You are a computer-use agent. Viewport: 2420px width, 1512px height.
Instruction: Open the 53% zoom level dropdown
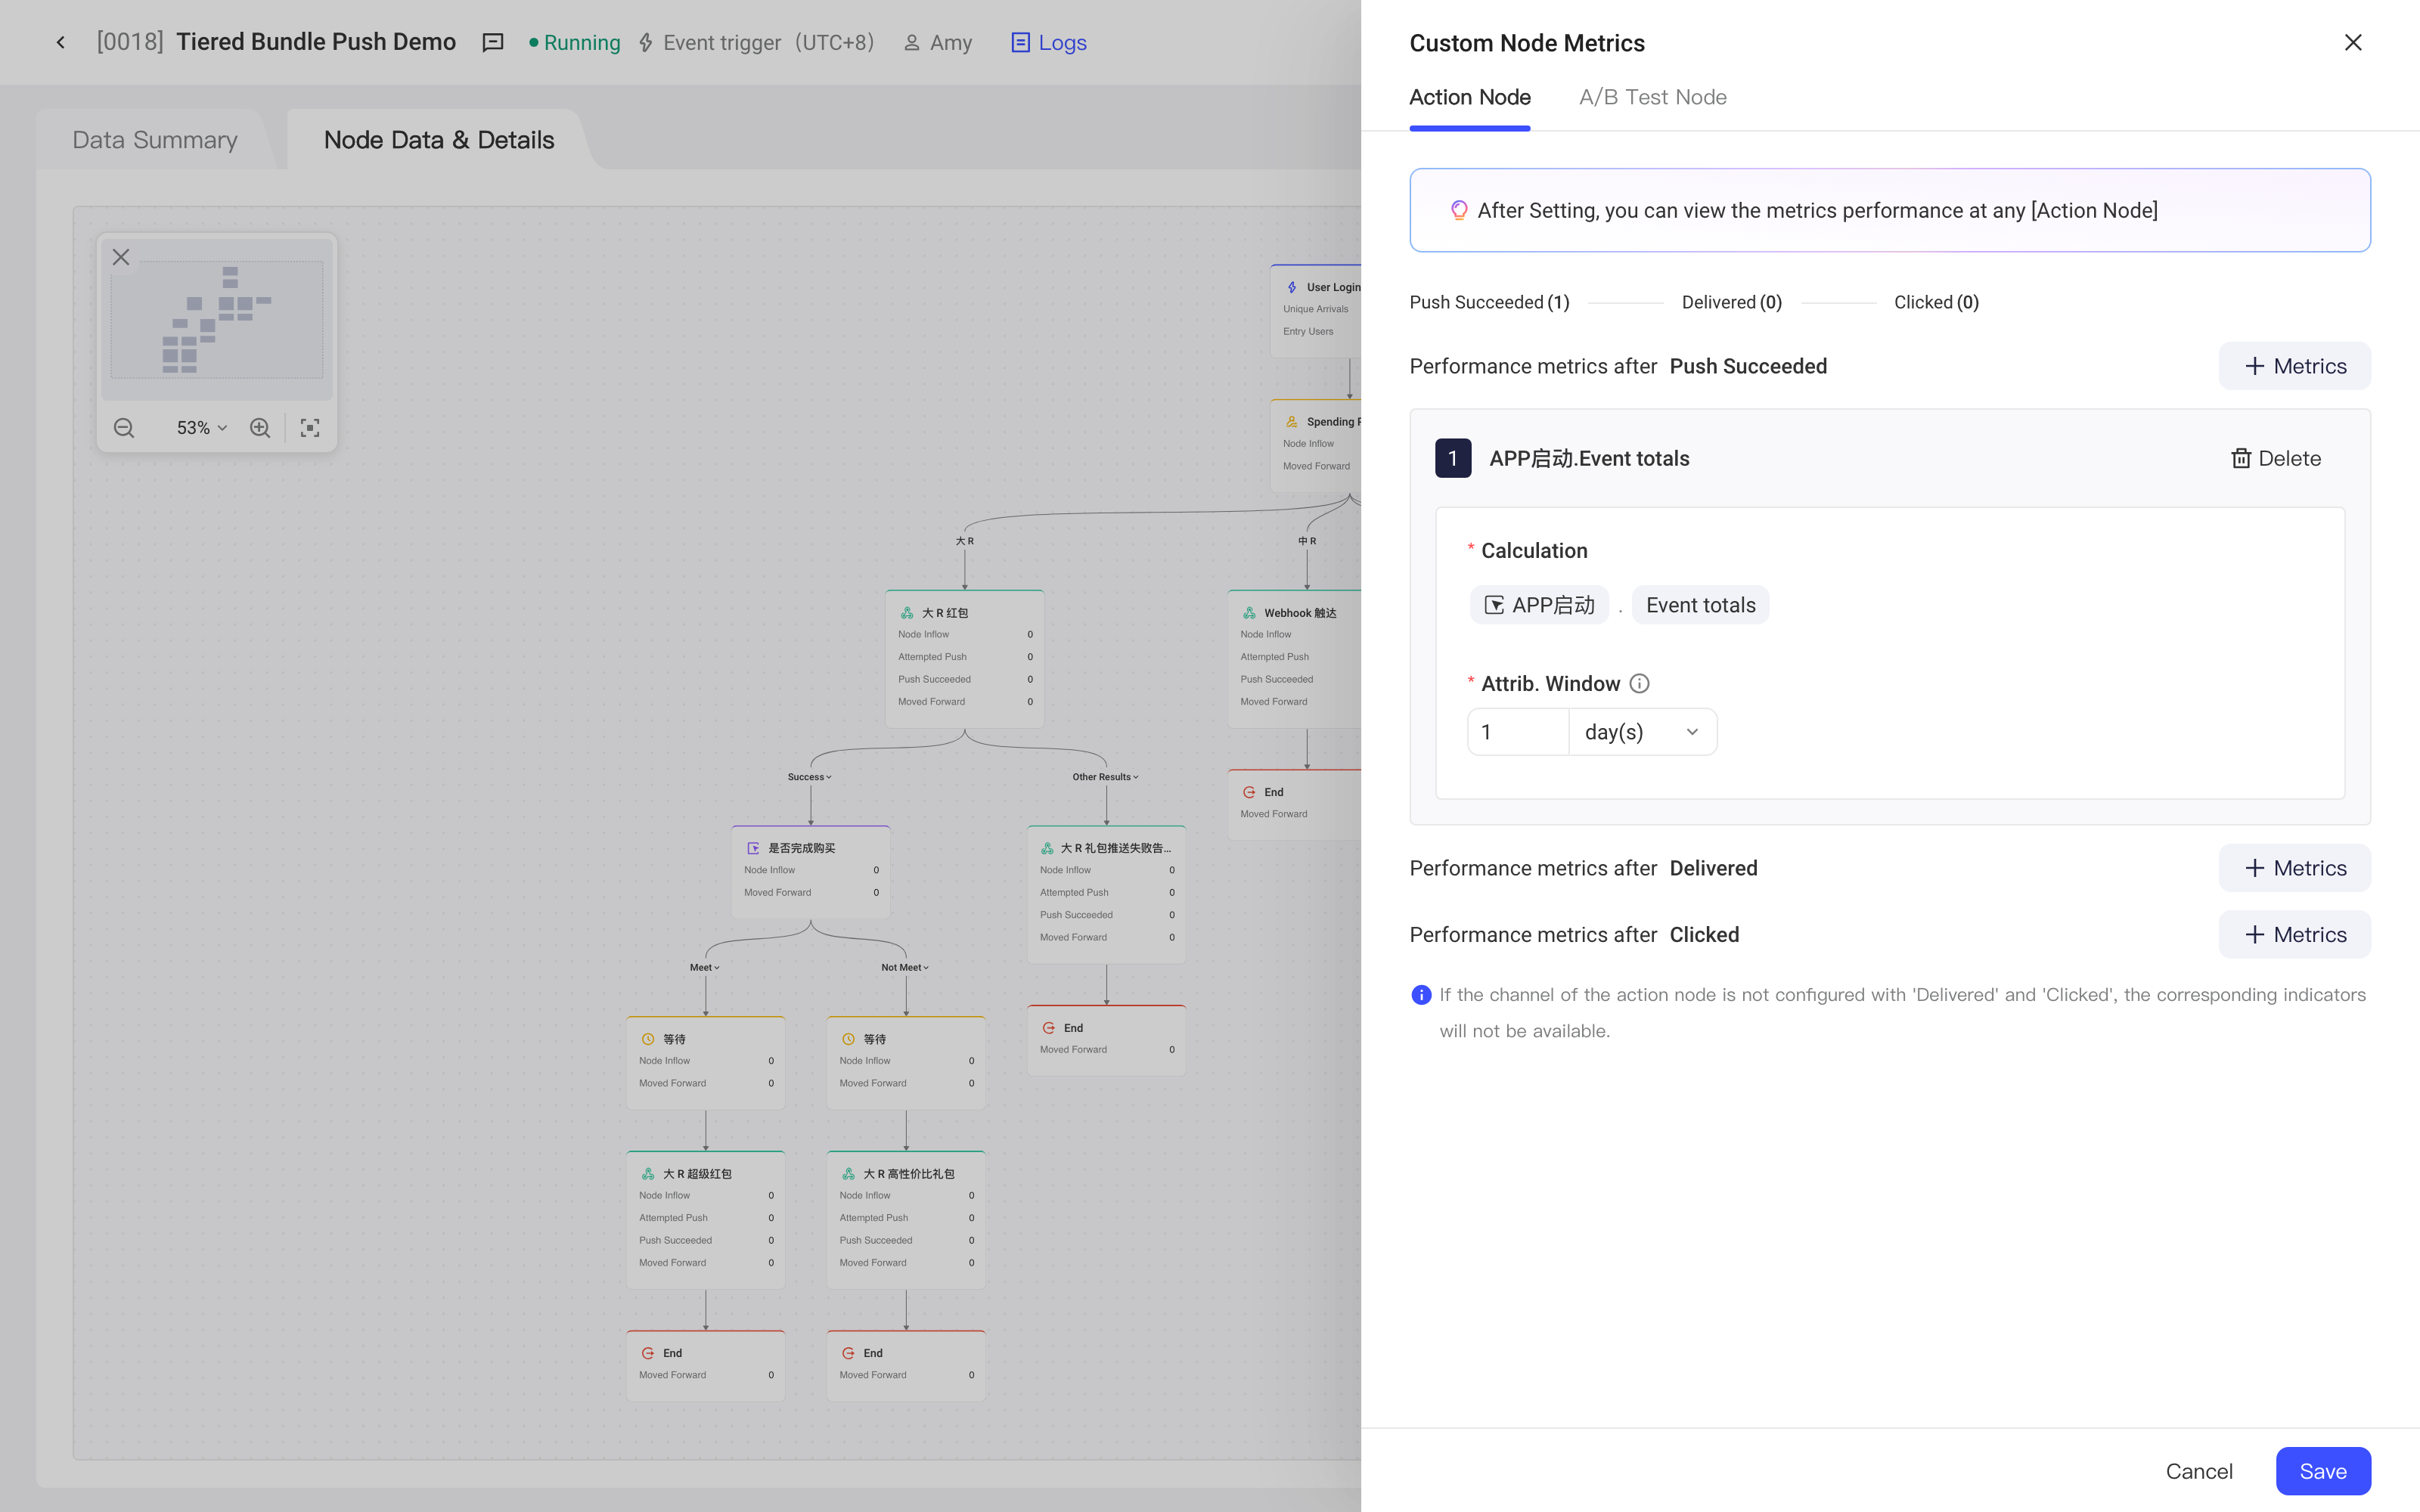tap(201, 428)
